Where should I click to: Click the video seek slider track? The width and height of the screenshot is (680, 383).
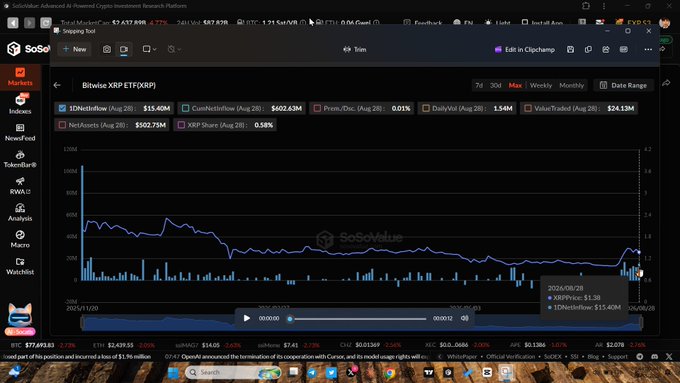[x=358, y=319]
